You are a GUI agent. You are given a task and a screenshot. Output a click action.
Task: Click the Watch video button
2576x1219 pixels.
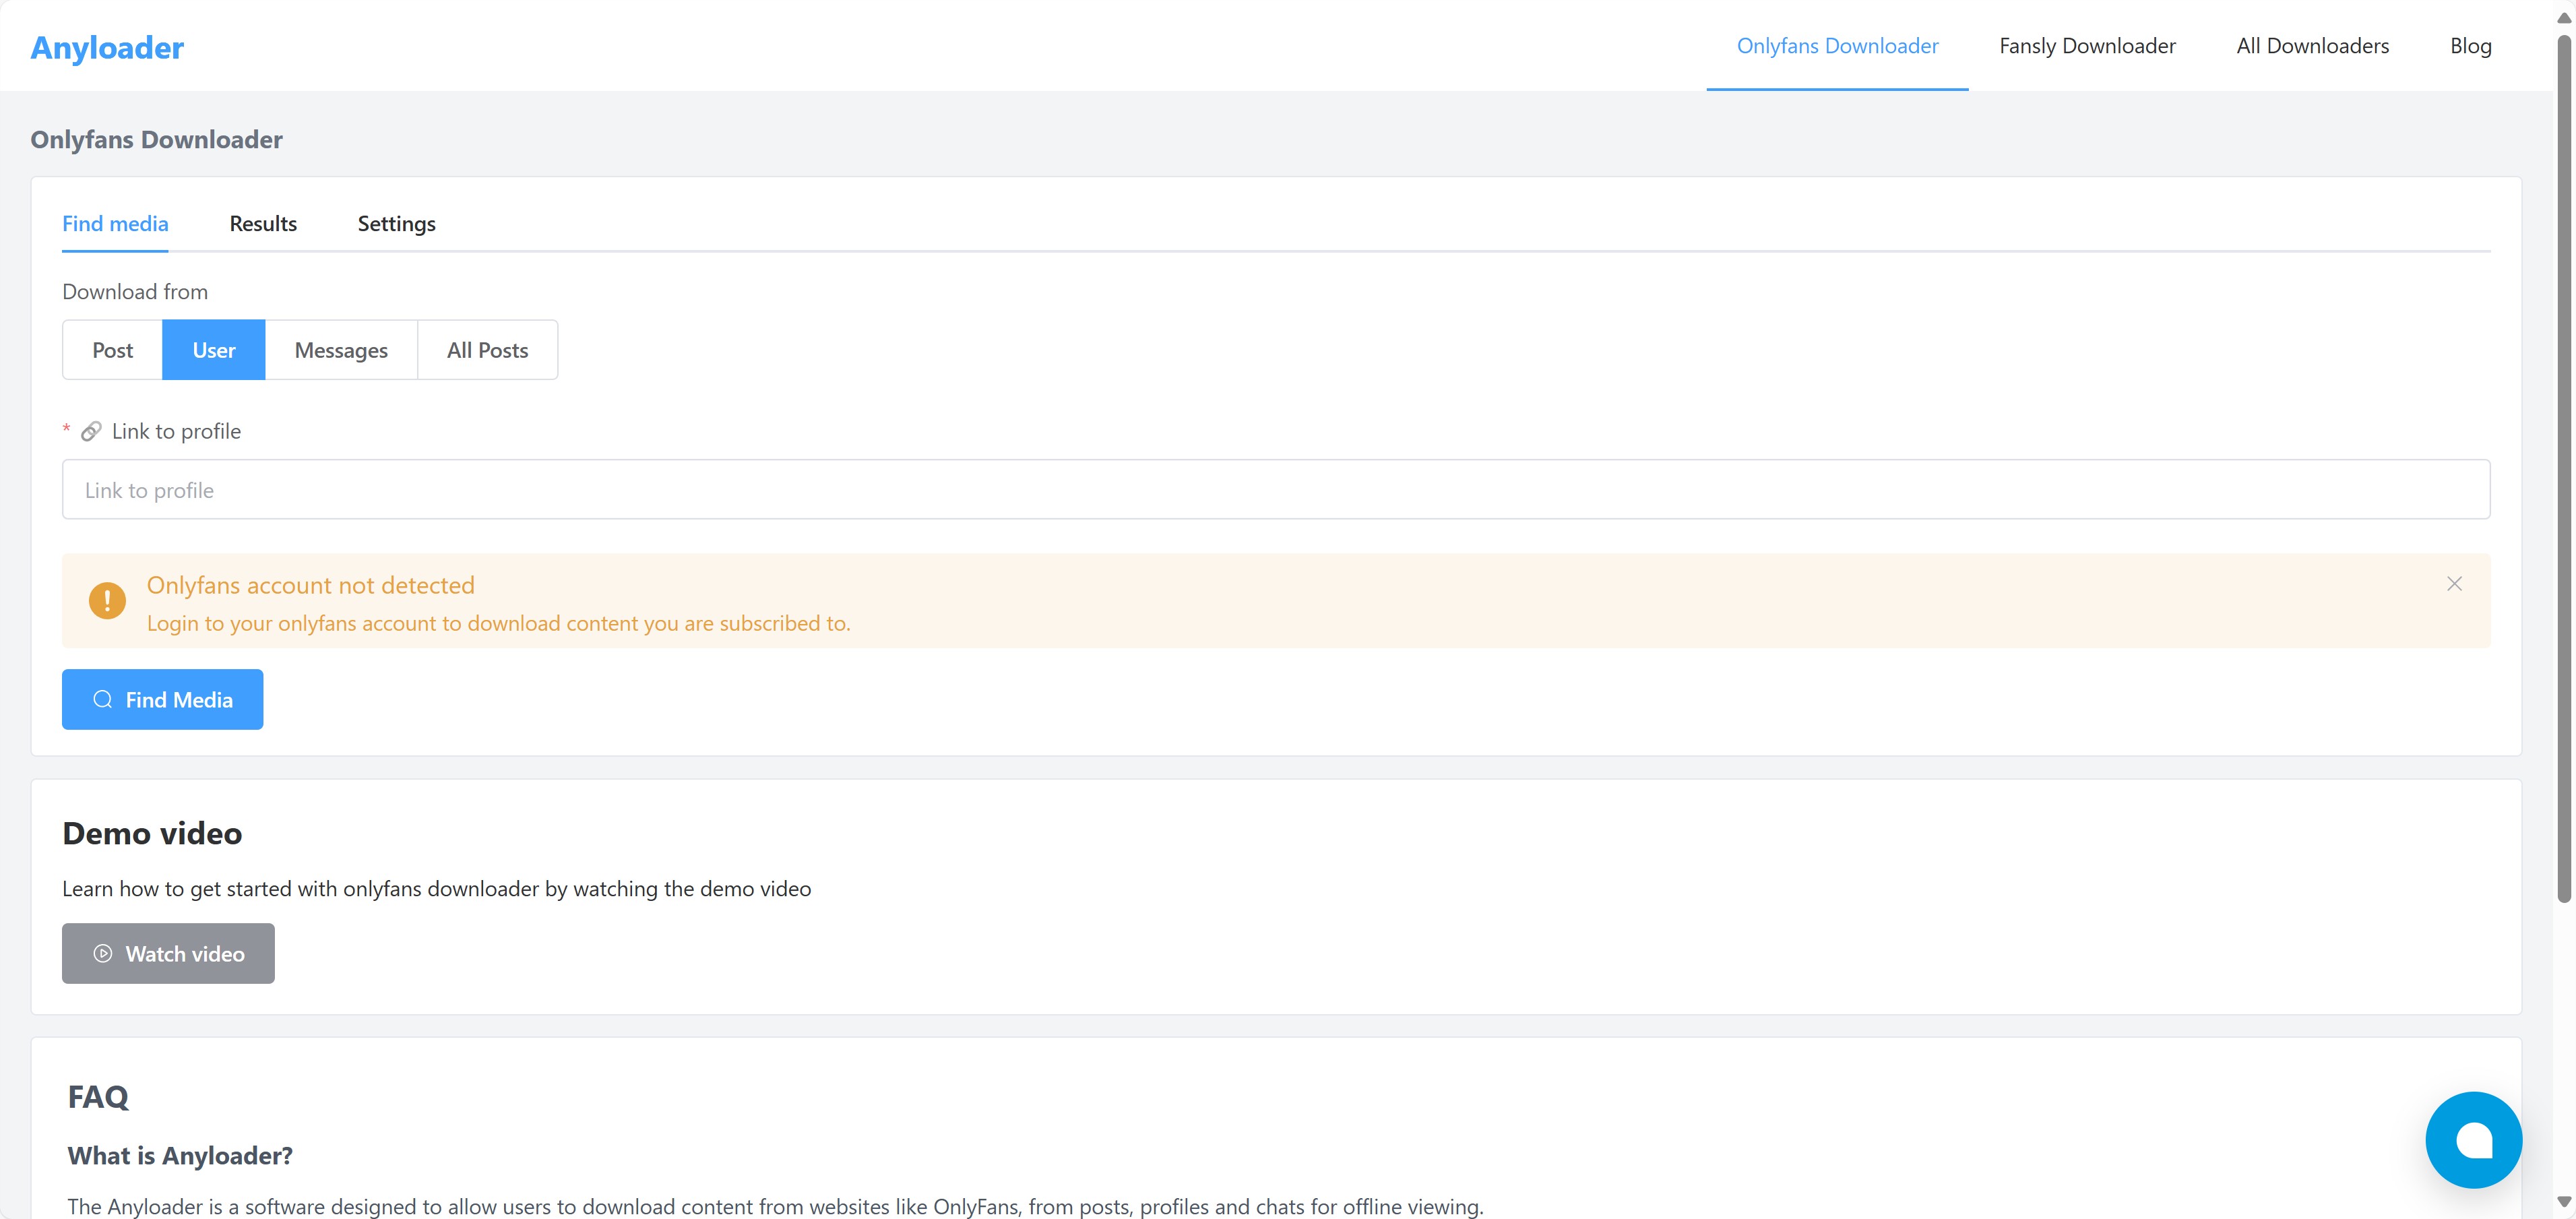tap(168, 953)
